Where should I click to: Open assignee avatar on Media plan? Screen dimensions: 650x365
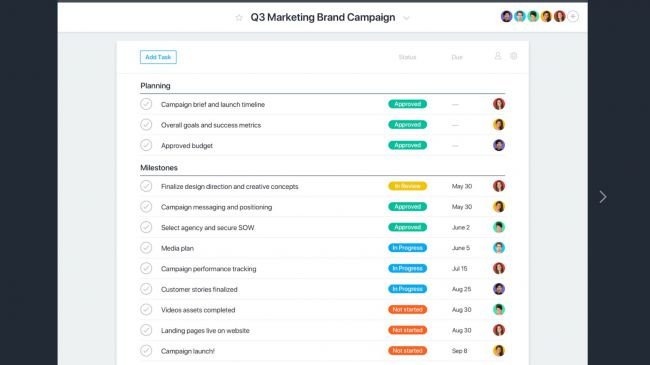[x=499, y=248]
